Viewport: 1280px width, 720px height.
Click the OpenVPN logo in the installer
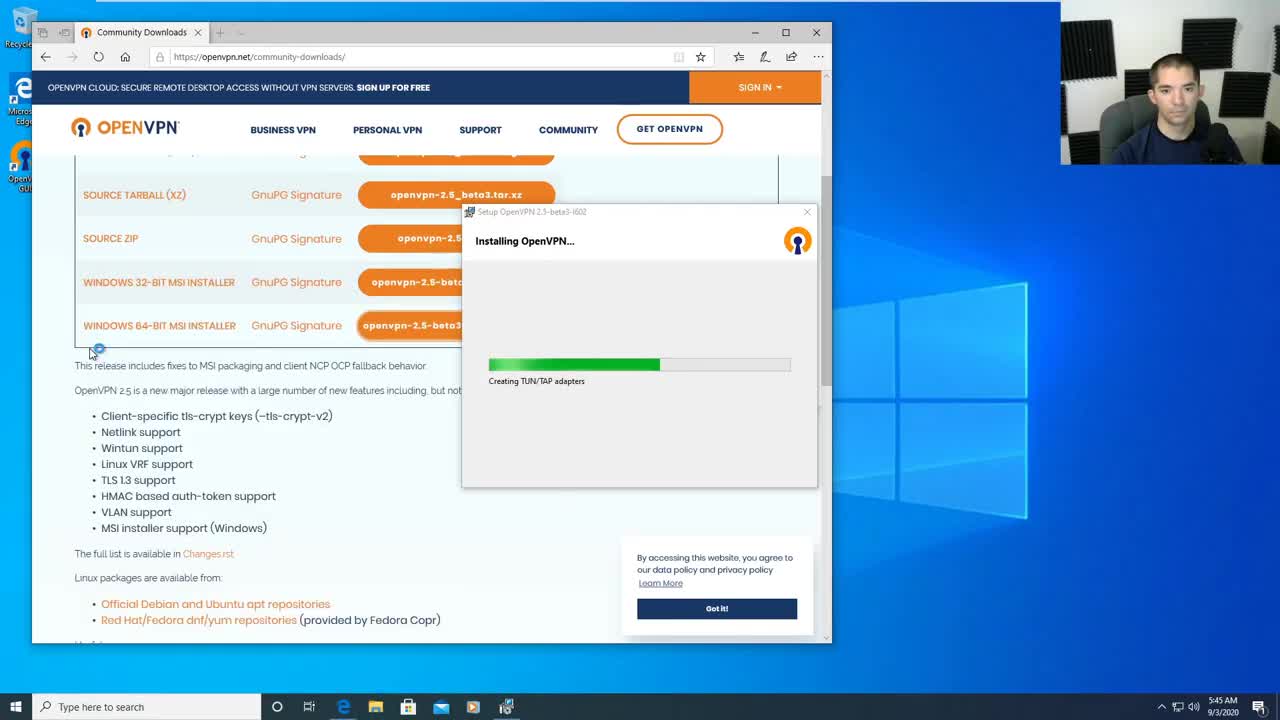click(798, 241)
